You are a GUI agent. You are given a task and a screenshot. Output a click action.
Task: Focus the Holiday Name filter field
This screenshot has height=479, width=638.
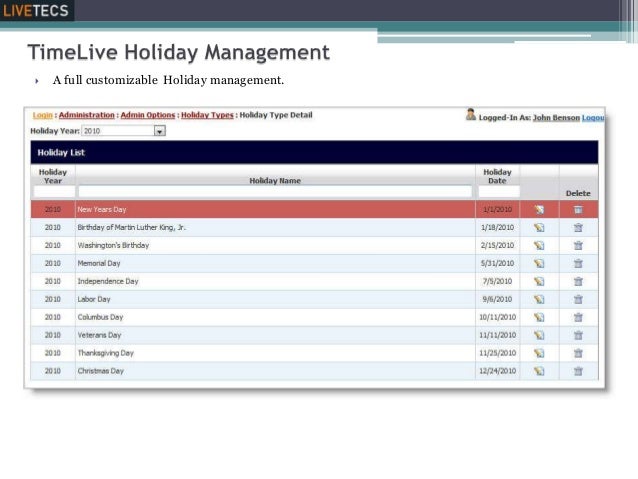pyautogui.click(x=275, y=191)
